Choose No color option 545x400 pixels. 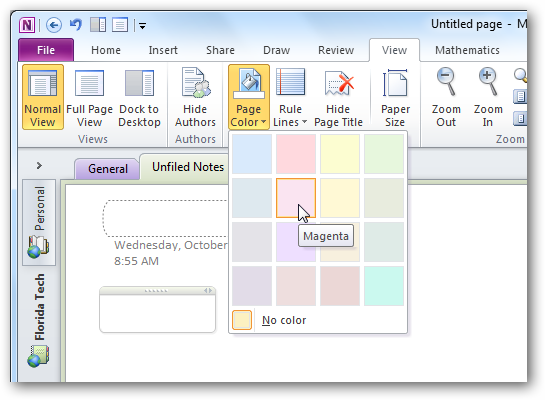[x=284, y=320]
